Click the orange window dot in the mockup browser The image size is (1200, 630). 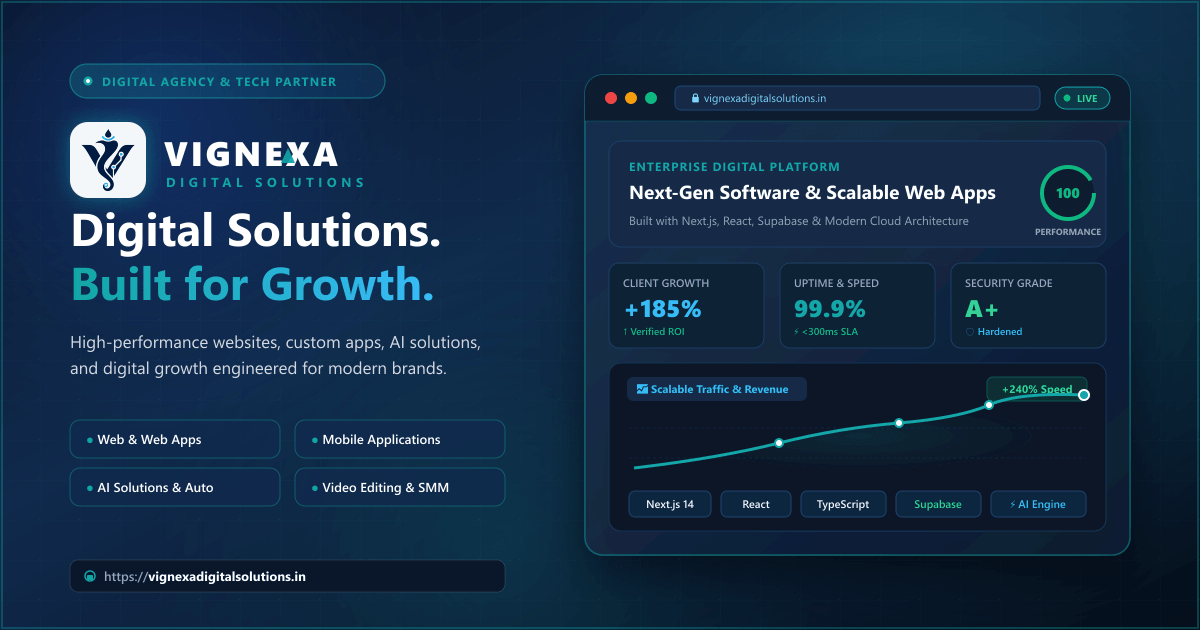[x=631, y=98]
